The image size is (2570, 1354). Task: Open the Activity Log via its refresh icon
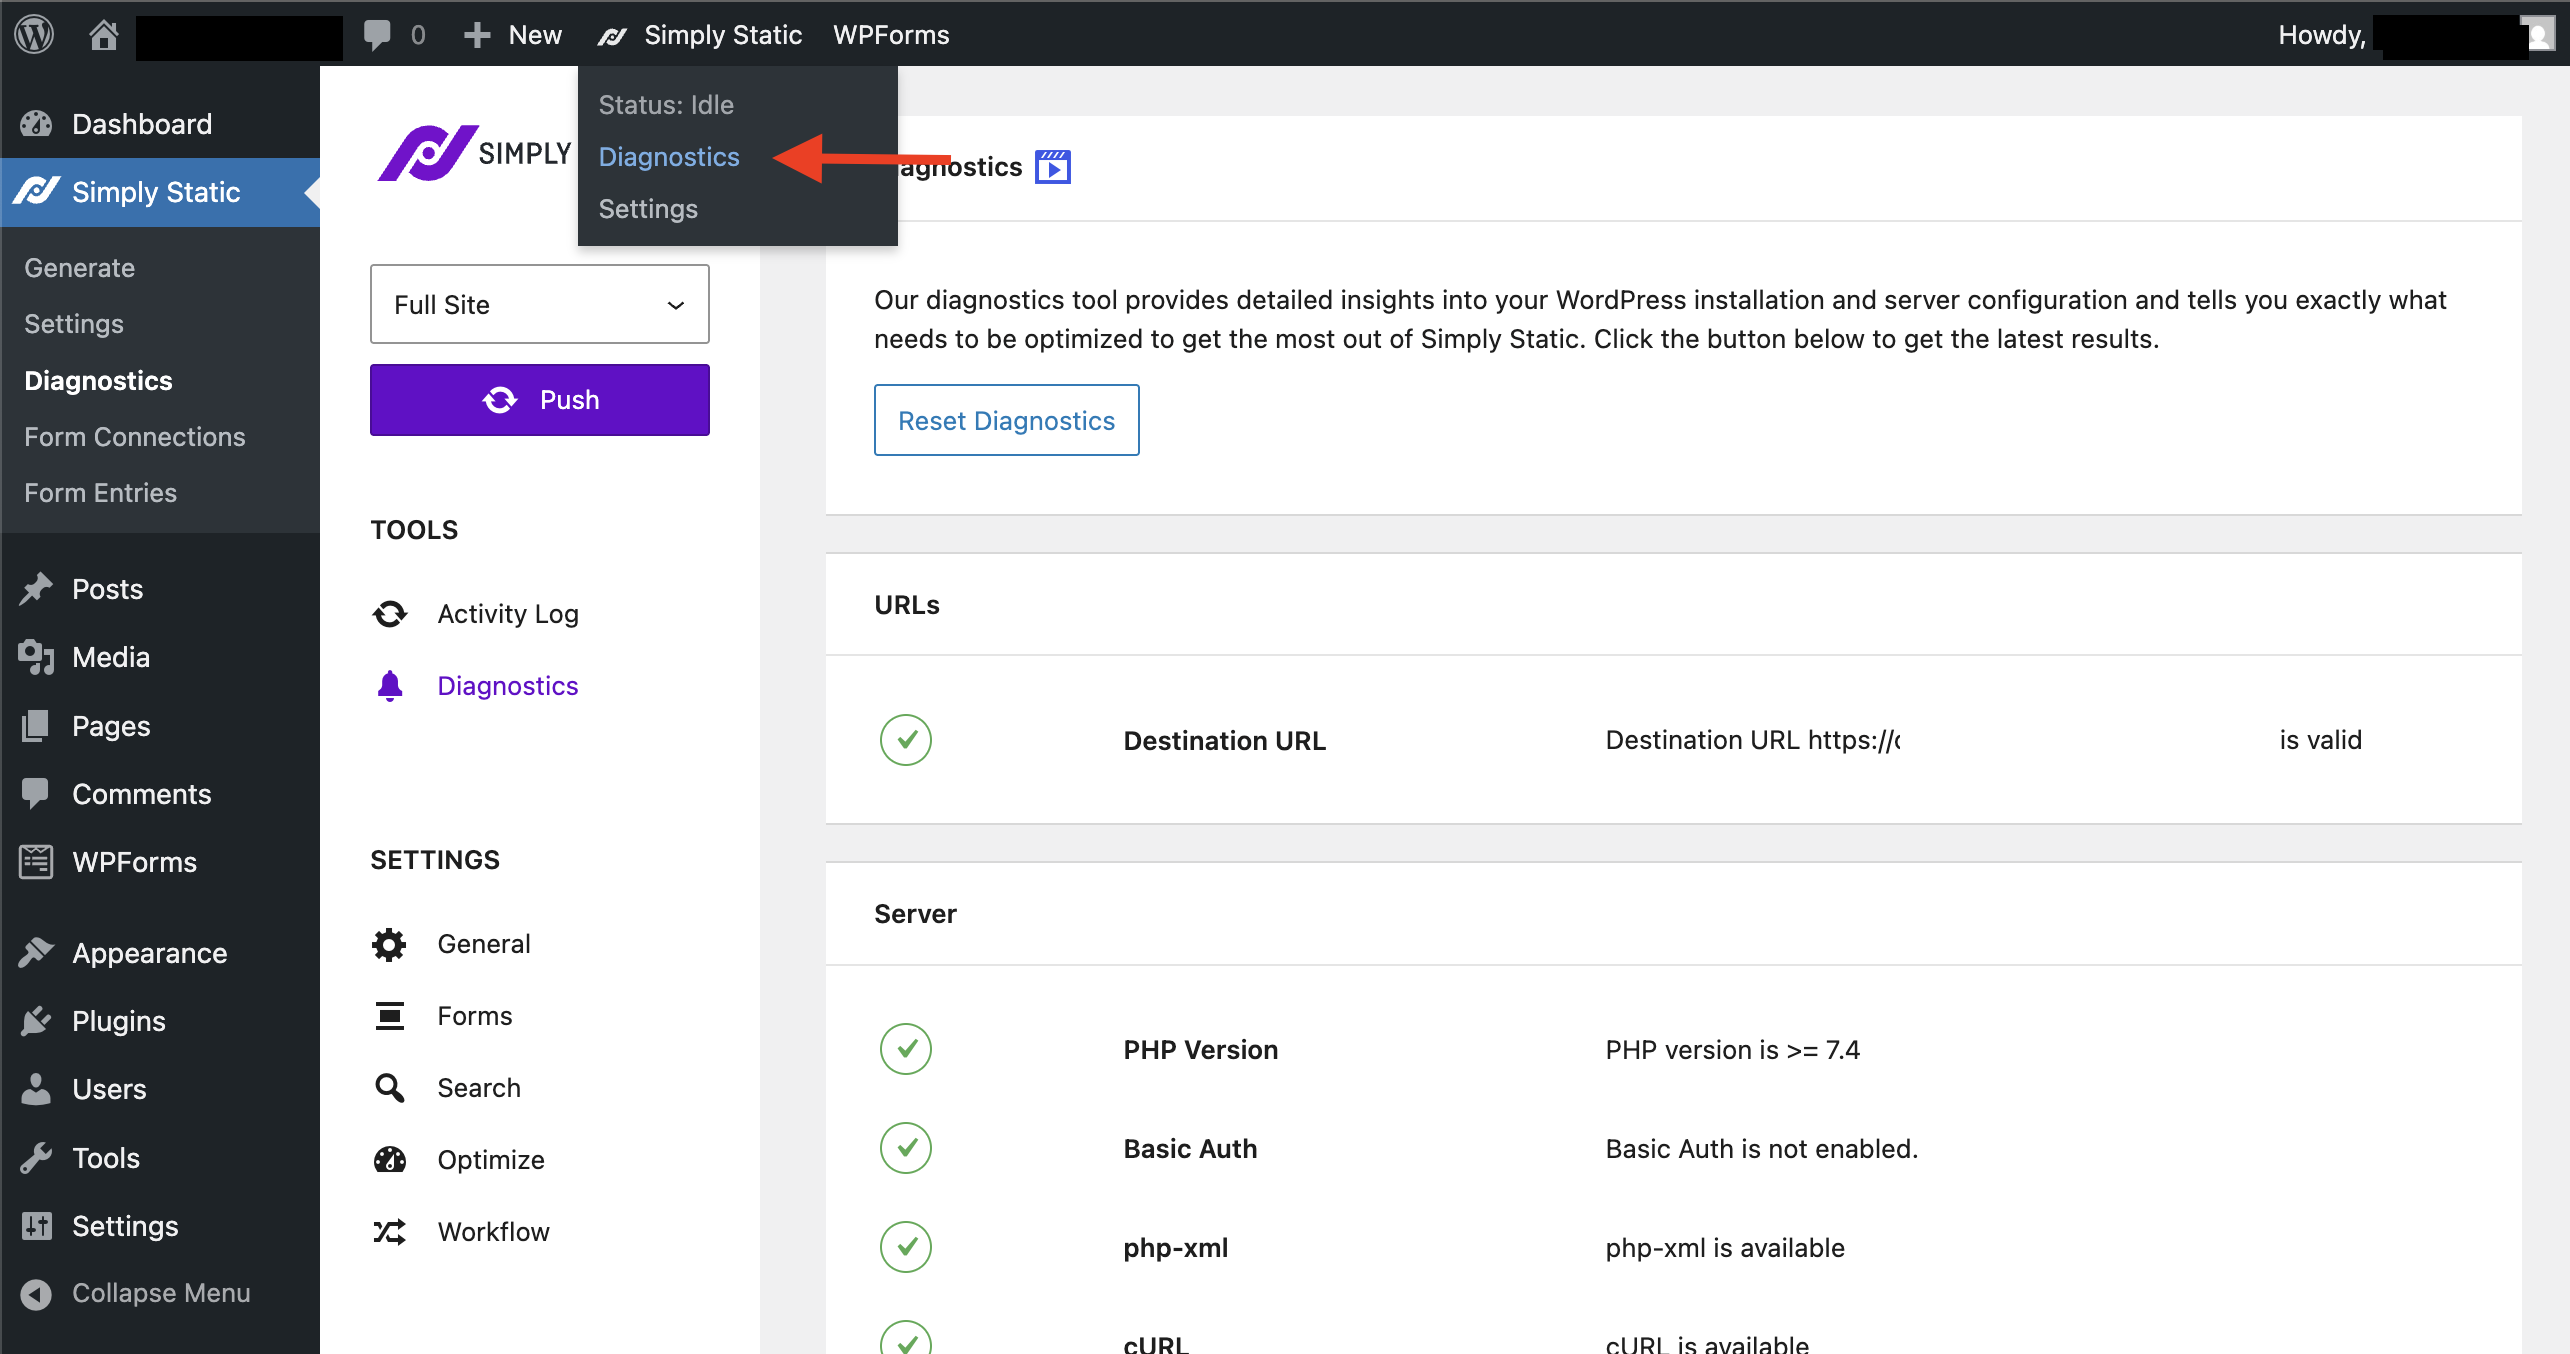coord(390,613)
